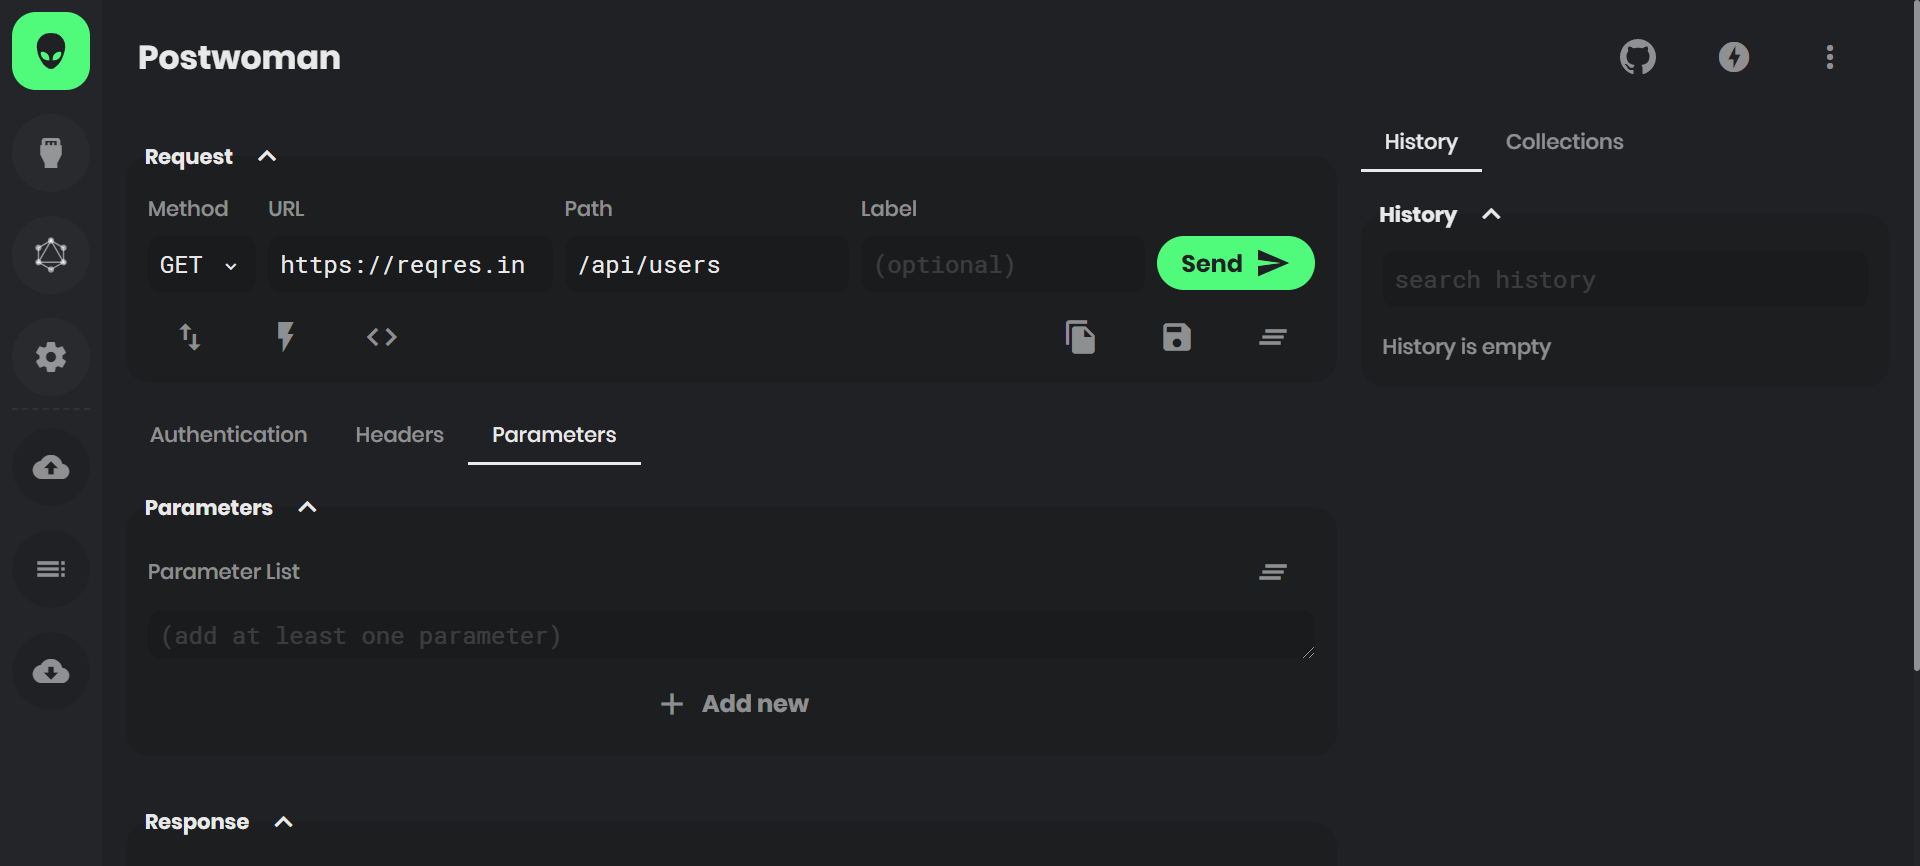The height and width of the screenshot is (866, 1920).
Task: Collapse the Parameters section chevron
Action: 307,507
